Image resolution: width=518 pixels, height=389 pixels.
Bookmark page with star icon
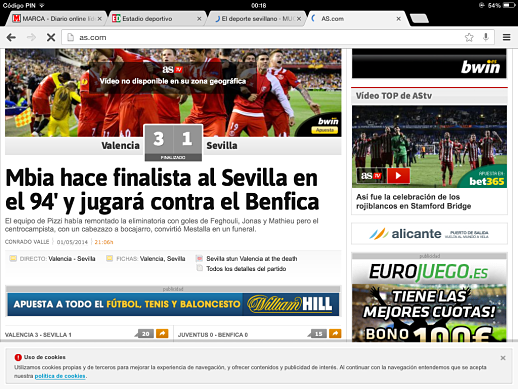[469, 37]
